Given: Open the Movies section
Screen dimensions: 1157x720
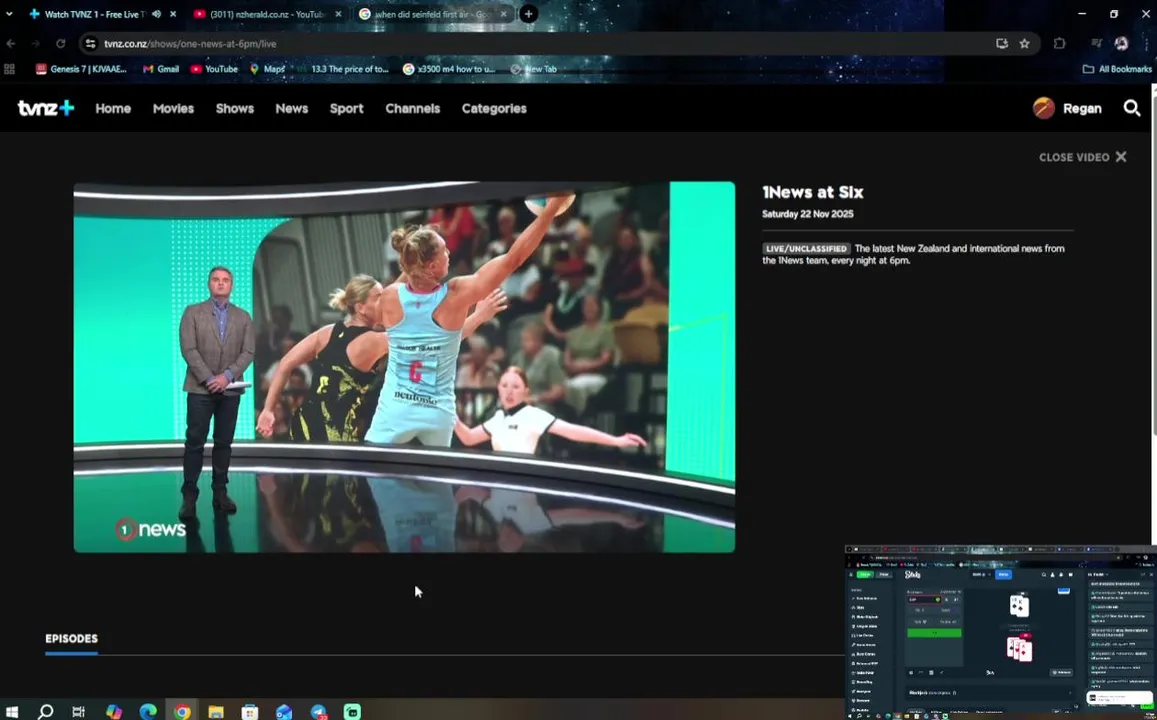Looking at the screenshot, I should [x=173, y=108].
